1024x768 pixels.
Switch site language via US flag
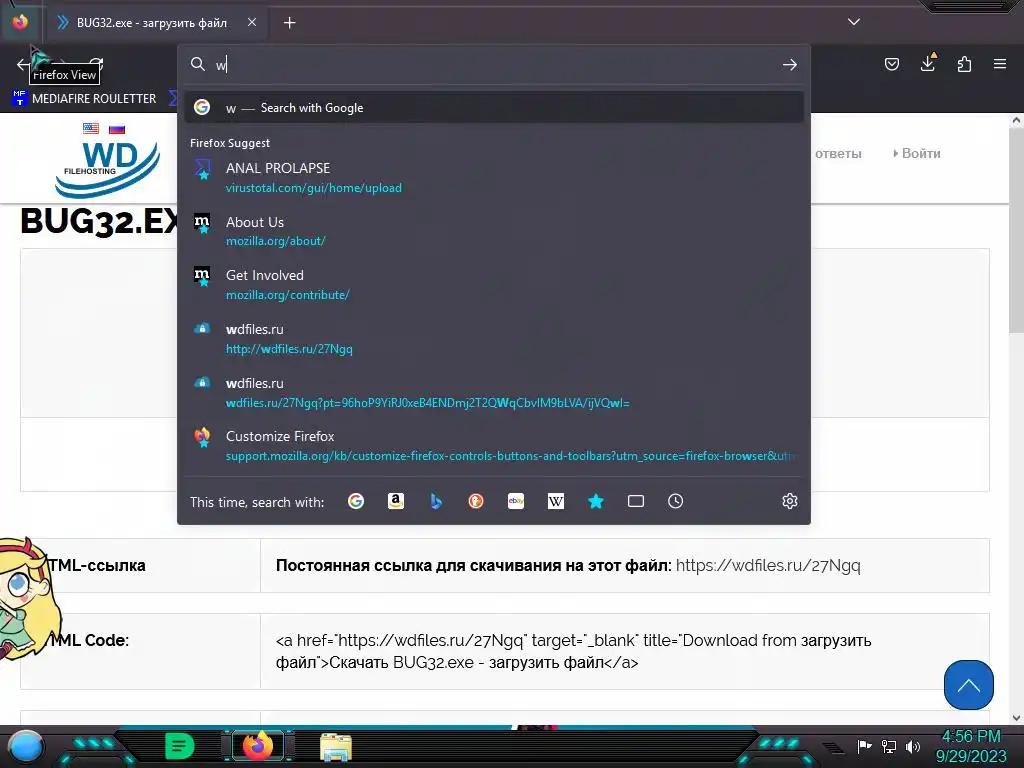click(x=91, y=128)
